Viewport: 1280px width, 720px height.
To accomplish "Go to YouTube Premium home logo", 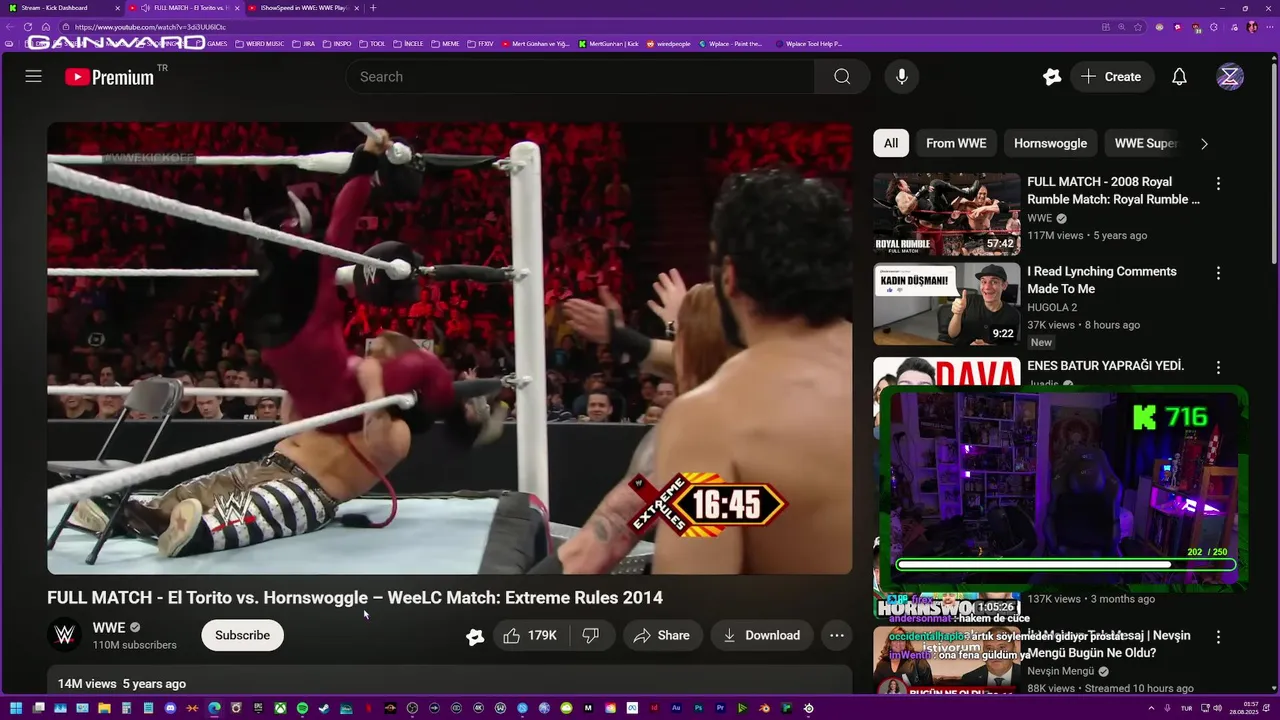I will coord(110,77).
